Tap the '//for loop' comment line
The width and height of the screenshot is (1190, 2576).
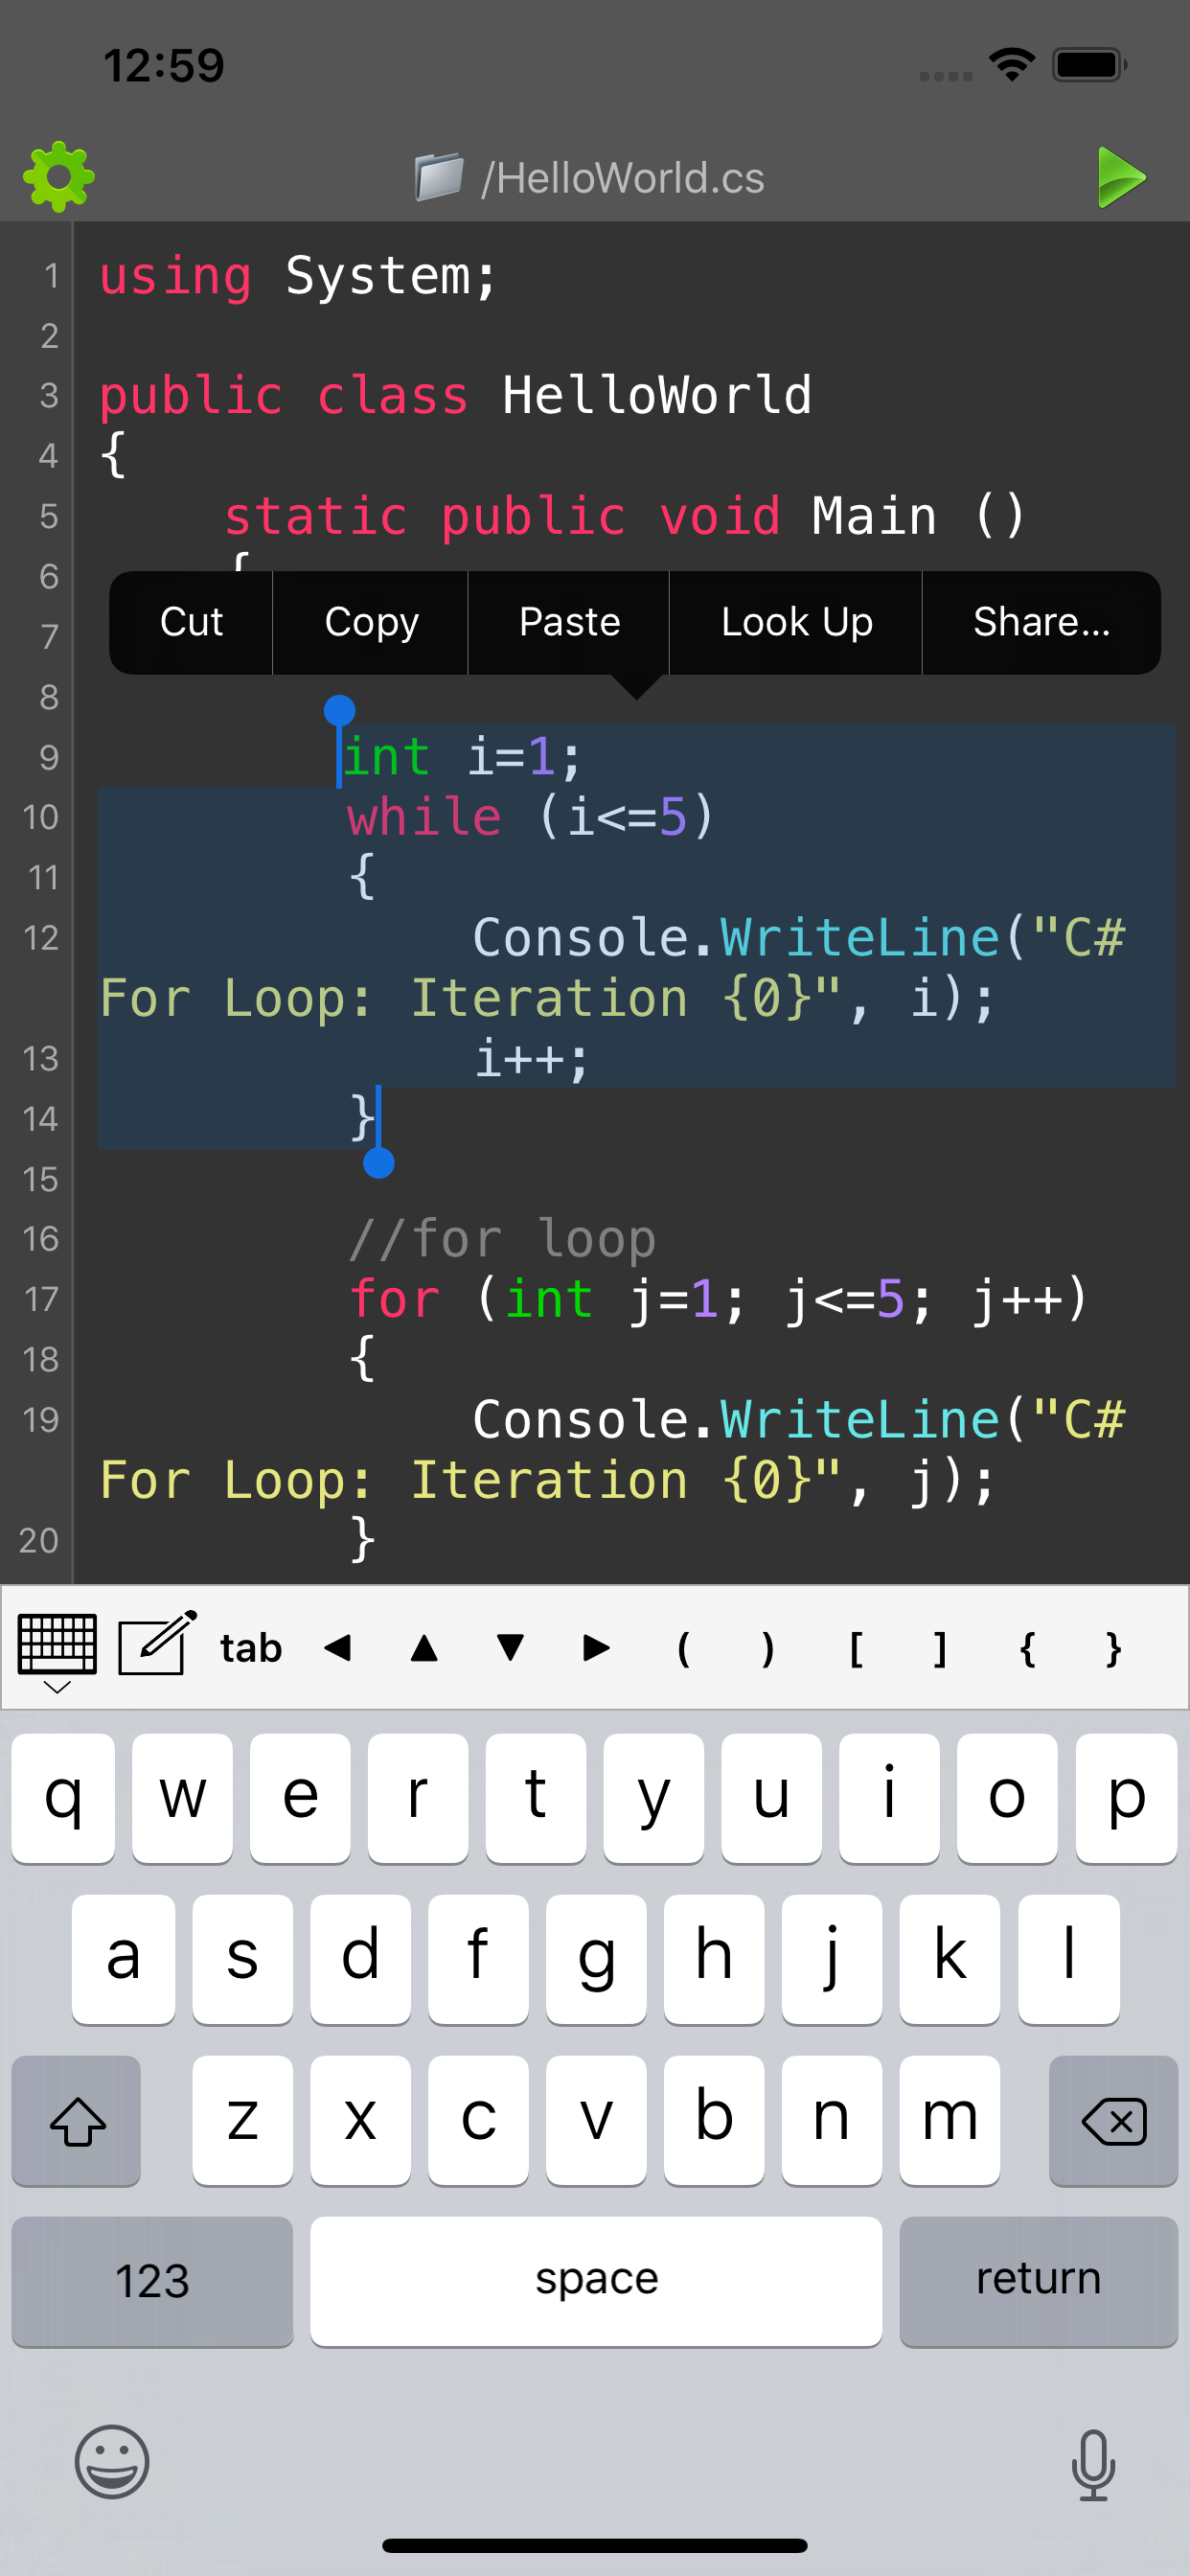502,1239
